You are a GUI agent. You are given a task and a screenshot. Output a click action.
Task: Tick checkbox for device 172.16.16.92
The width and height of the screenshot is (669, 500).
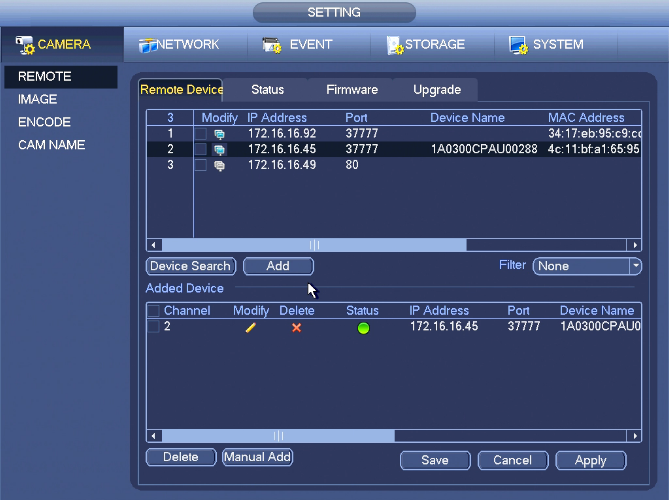pyautogui.click(x=201, y=134)
